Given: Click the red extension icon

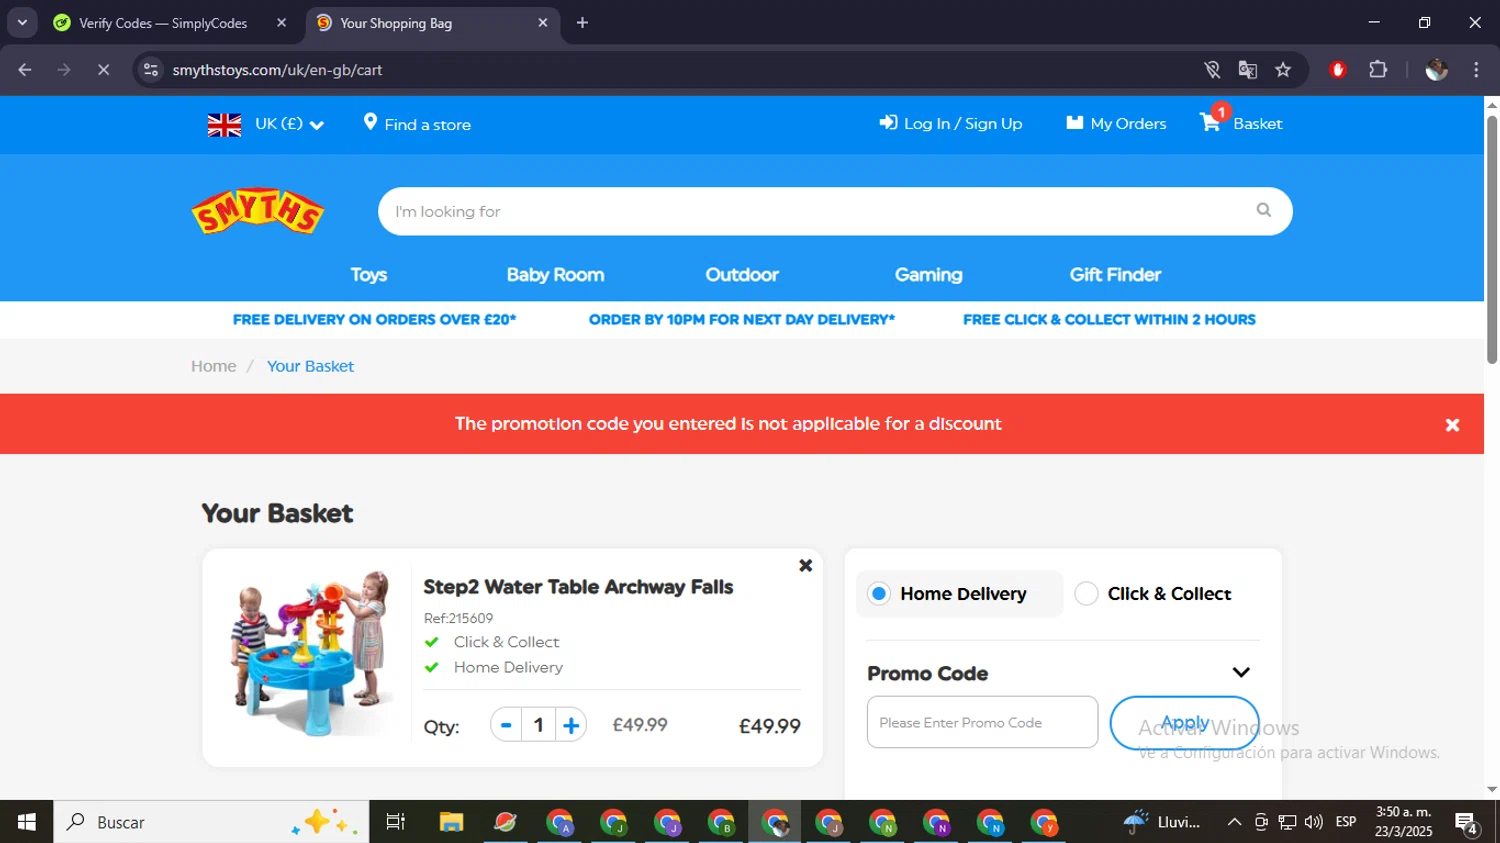Looking at the screenshot, I should click(1338, 69).
